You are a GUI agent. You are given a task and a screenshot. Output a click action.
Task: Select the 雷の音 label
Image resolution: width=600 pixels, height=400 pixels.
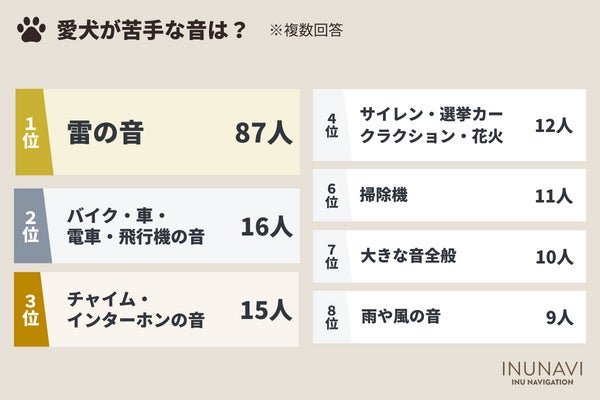104,134
